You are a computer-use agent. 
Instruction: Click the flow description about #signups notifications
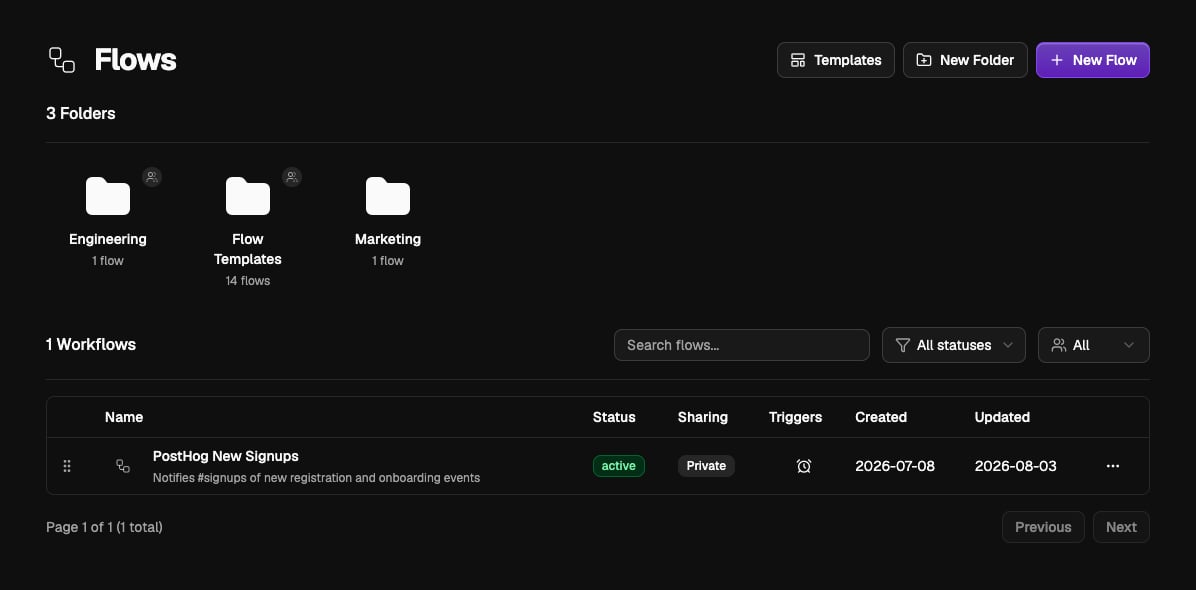317,478
